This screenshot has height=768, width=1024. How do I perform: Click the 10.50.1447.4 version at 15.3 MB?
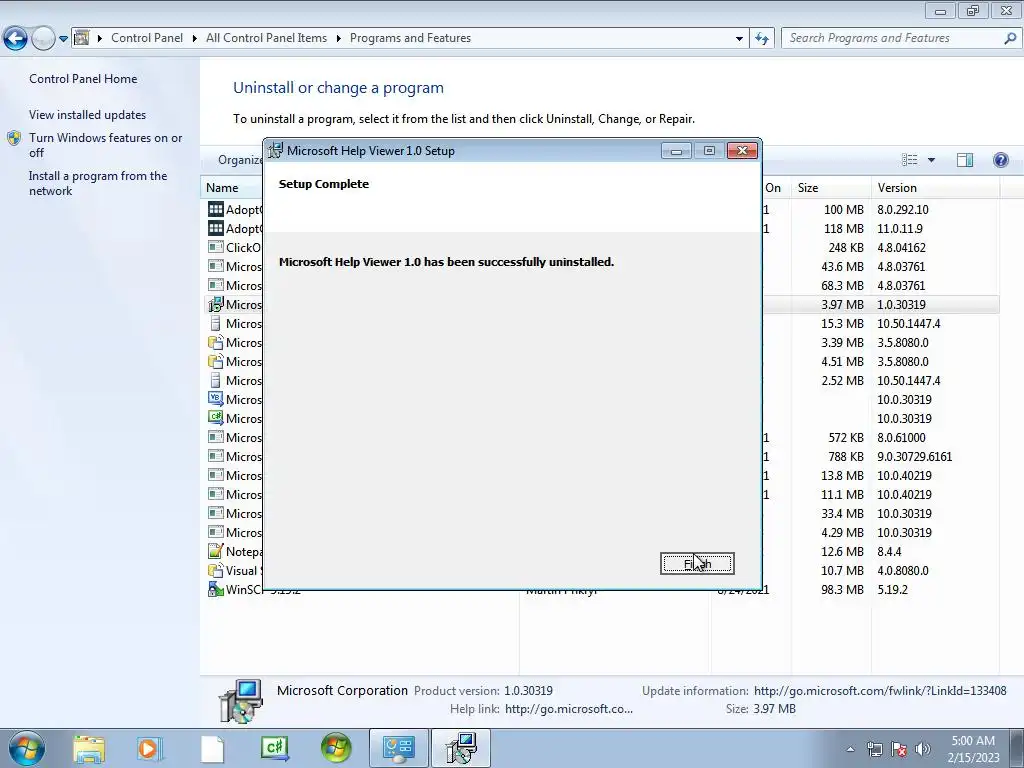(x=908, y=324)
